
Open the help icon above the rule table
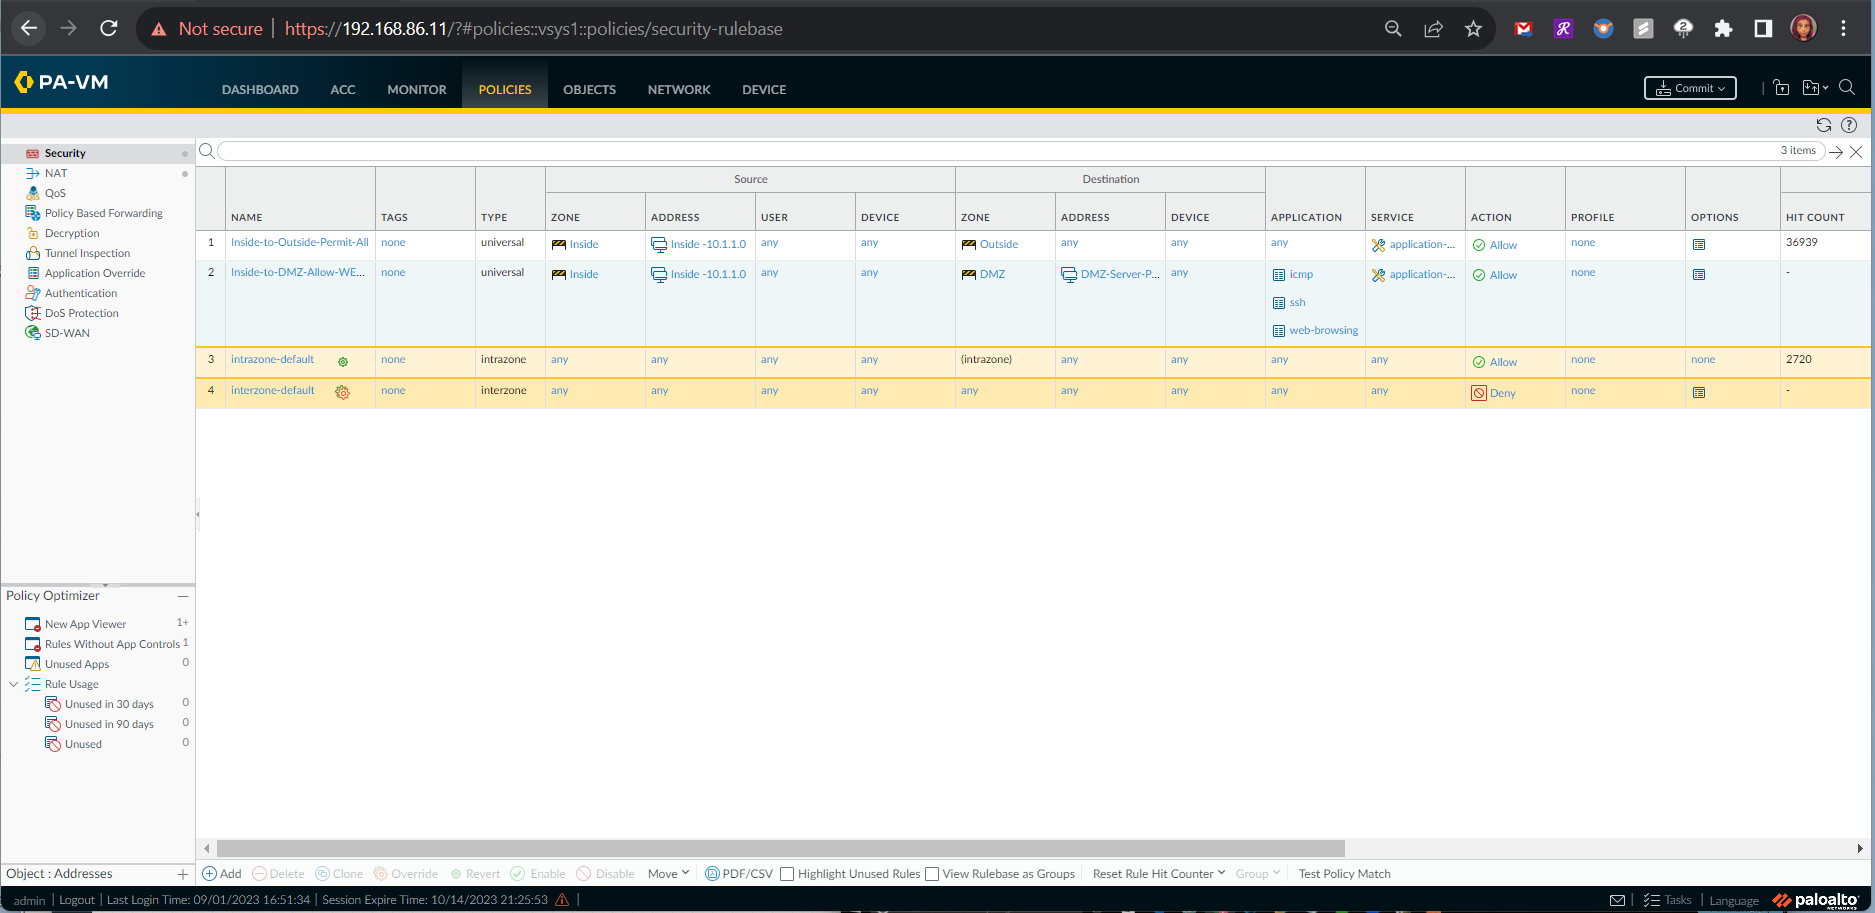tap(1849, 125)
